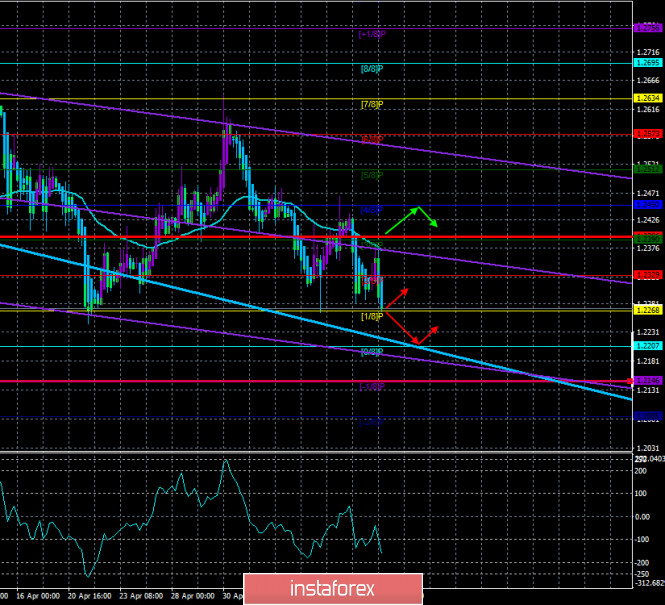665x605 pixels.
Task: Select the 23 Apr 08:00 time label
Action: [141, 596]
